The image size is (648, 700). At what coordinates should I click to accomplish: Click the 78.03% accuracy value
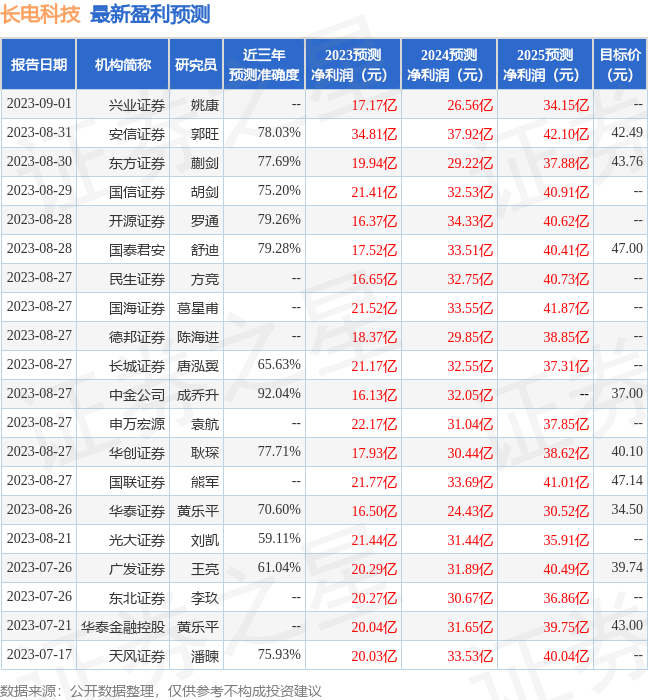coord(279,133)
